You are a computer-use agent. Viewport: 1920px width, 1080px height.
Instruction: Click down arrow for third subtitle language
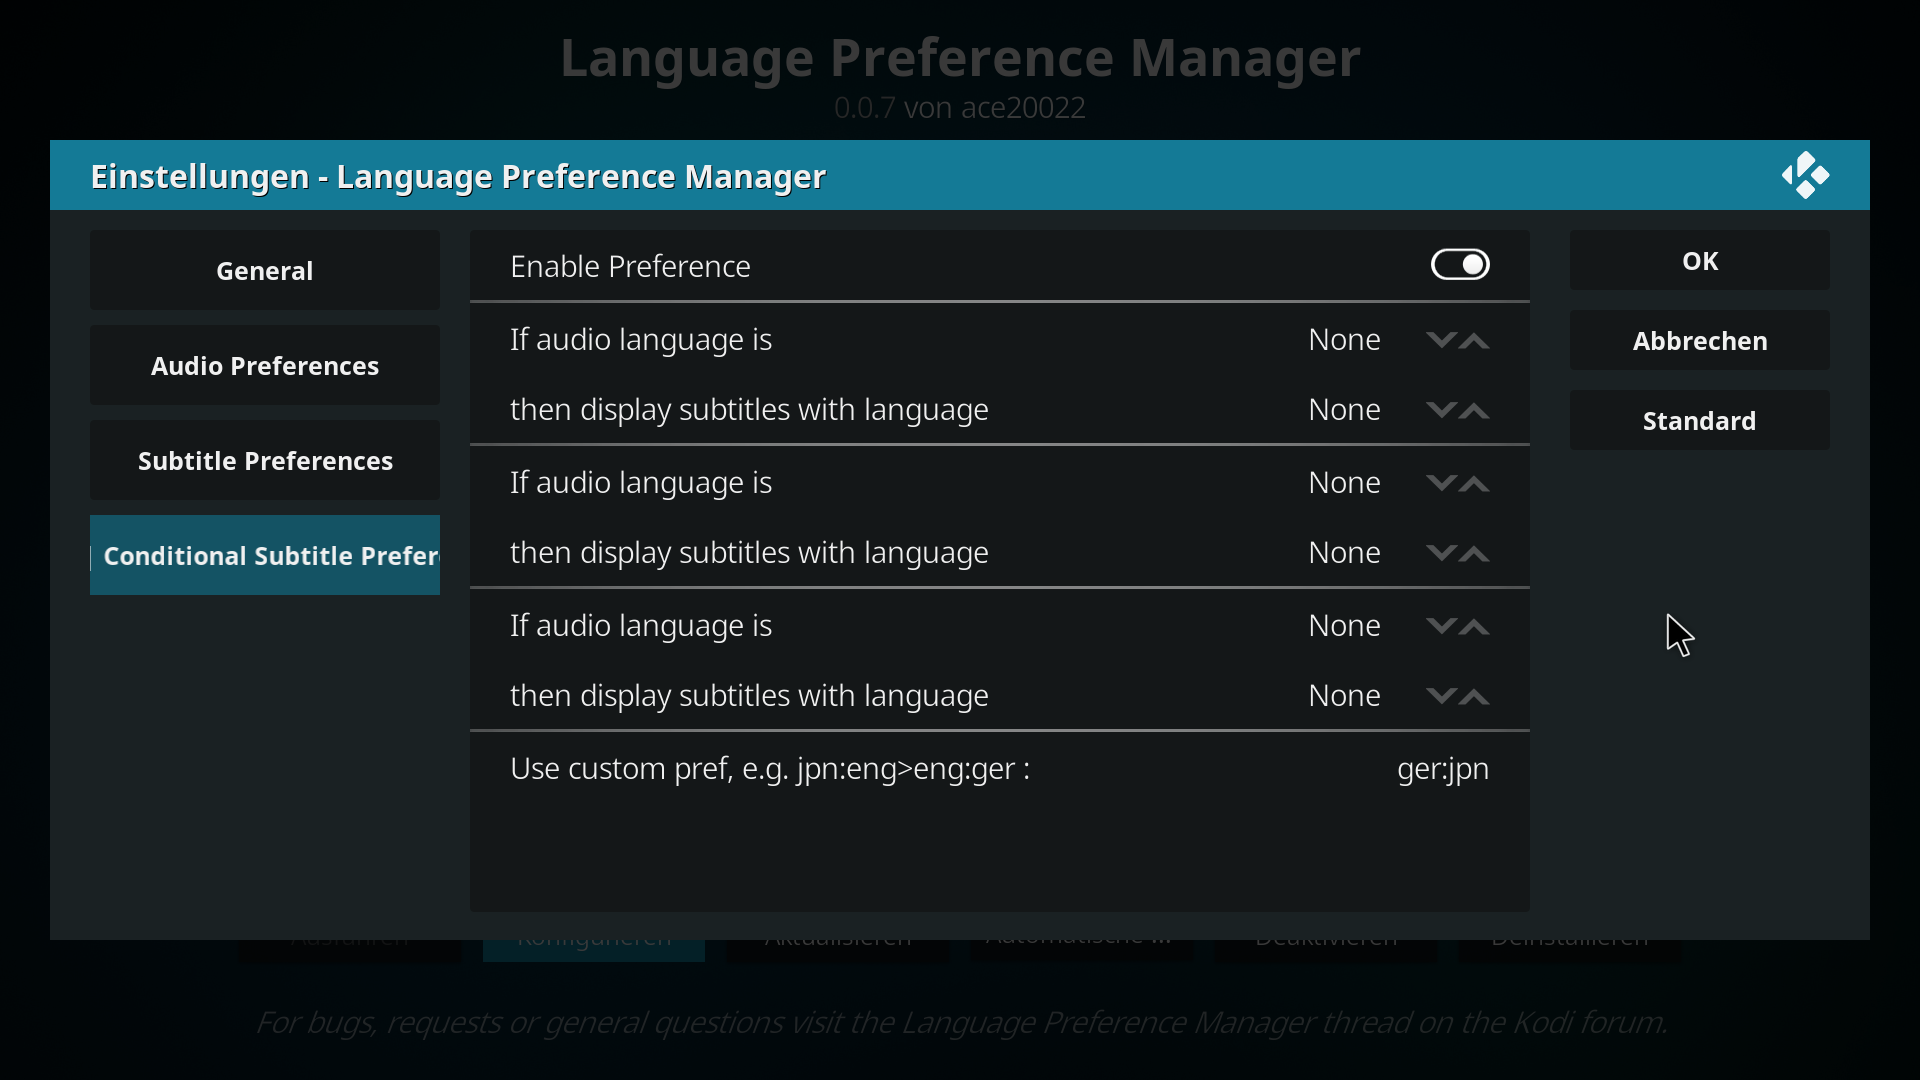[x=1441, y=696]
